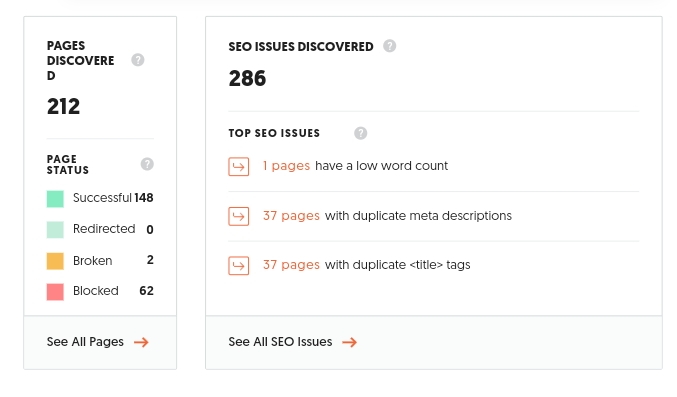Screen dimensions: 677x397
Task: Click '1 pages' low word count link
Action: (x=286, y=166)
